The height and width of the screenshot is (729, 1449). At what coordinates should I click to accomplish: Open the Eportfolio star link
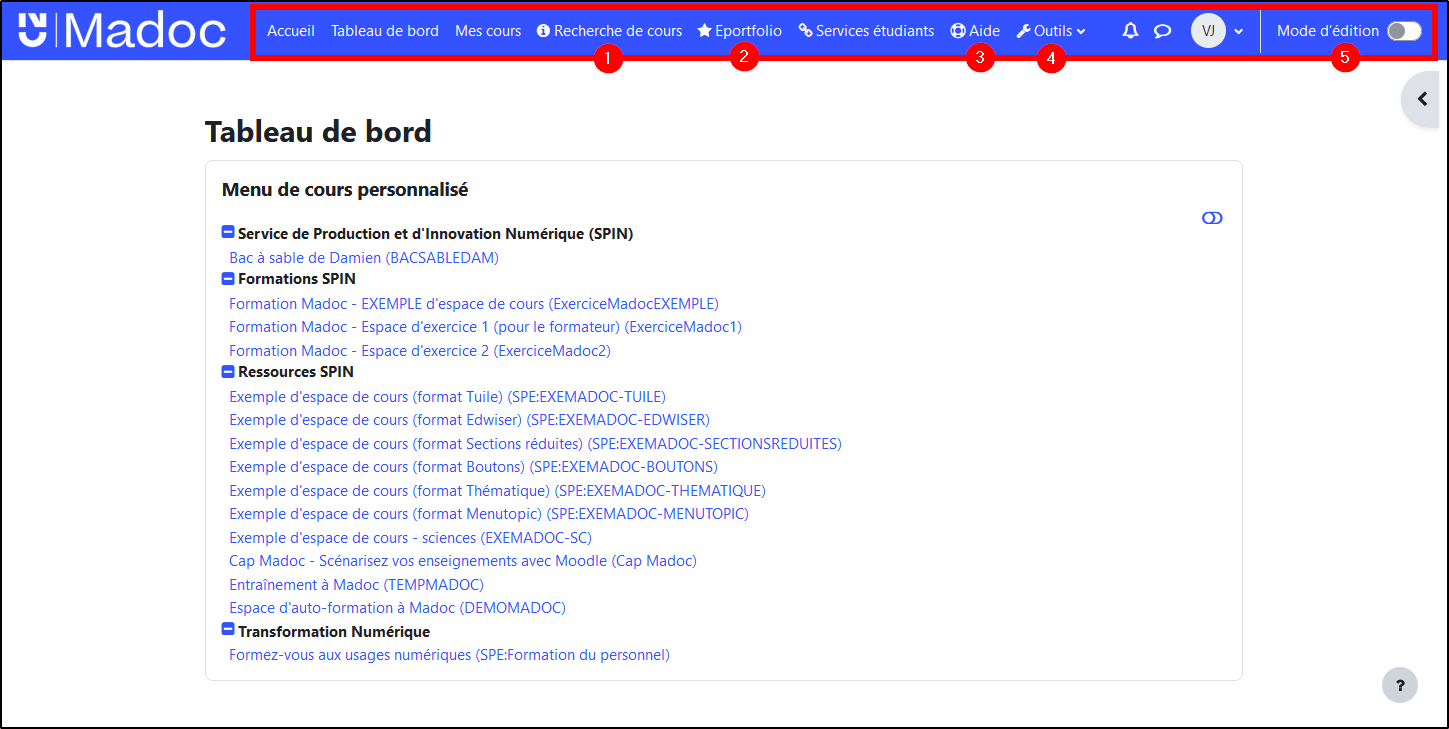point(739,31)
